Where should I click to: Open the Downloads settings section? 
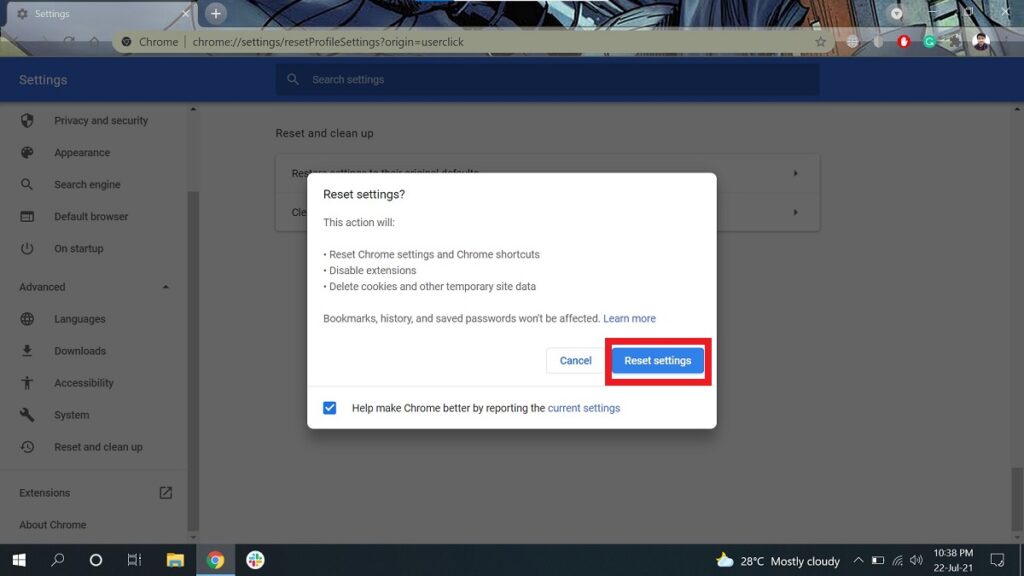pyautogui.click(x=28, y=350)
